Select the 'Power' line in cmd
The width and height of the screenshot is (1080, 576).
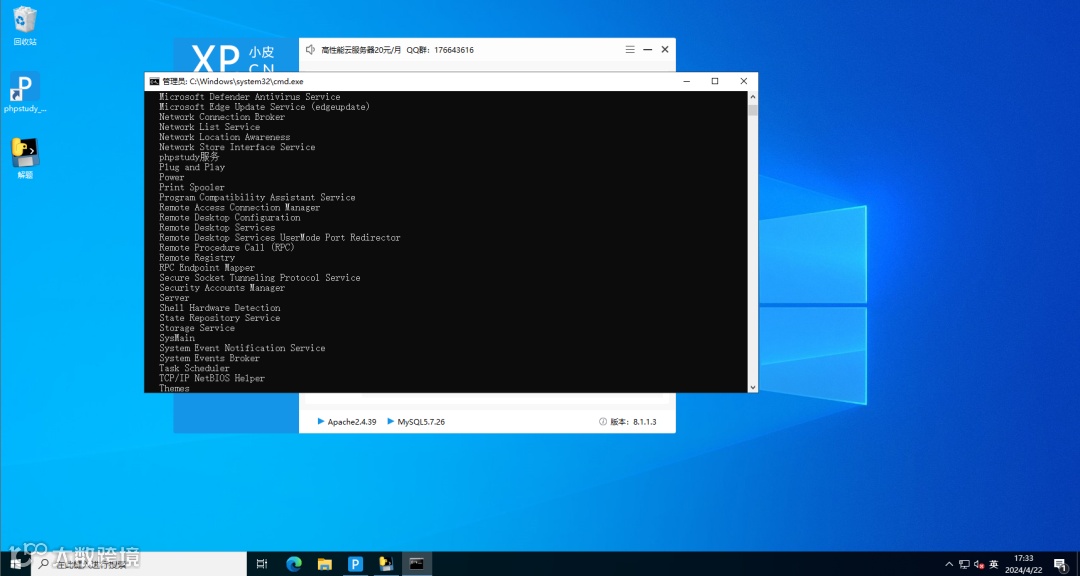(172, 177)
